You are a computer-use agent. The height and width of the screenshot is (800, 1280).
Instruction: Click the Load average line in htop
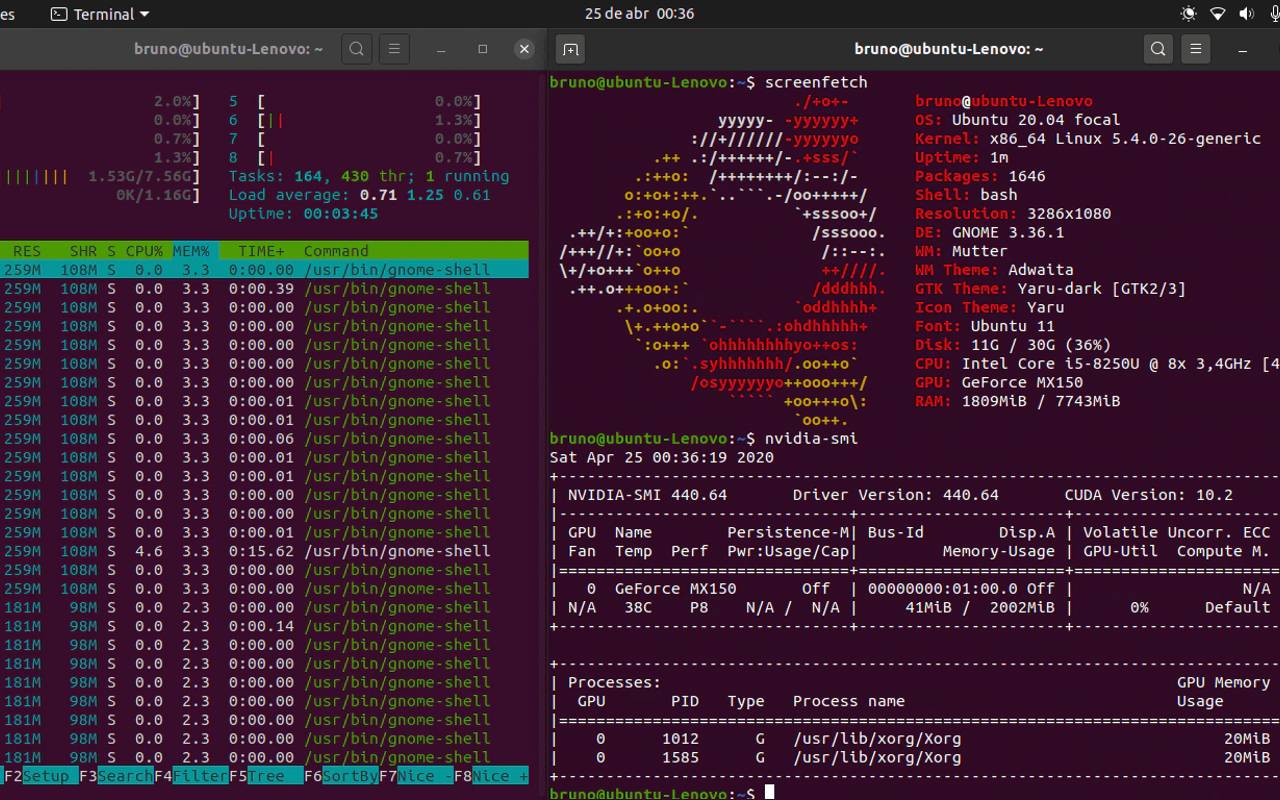[x=360, y=195]
